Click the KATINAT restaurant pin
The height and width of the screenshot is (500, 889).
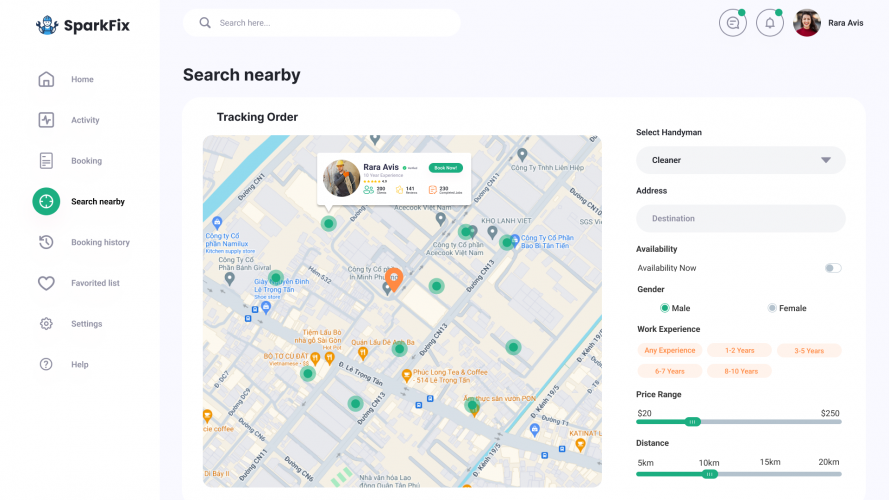pyautogui.click(x=580, y=444)
